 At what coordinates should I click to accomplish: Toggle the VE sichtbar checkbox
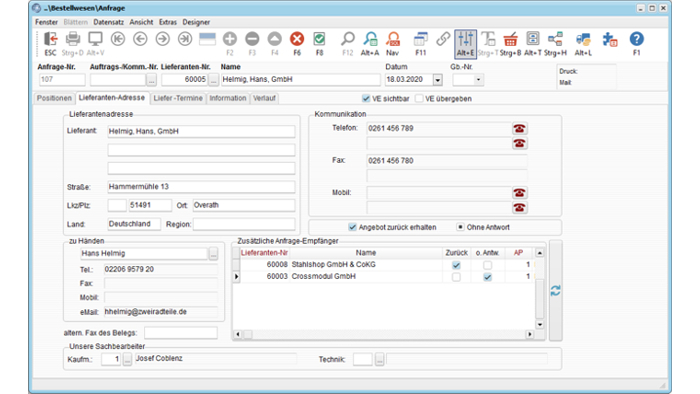(366, 98)
